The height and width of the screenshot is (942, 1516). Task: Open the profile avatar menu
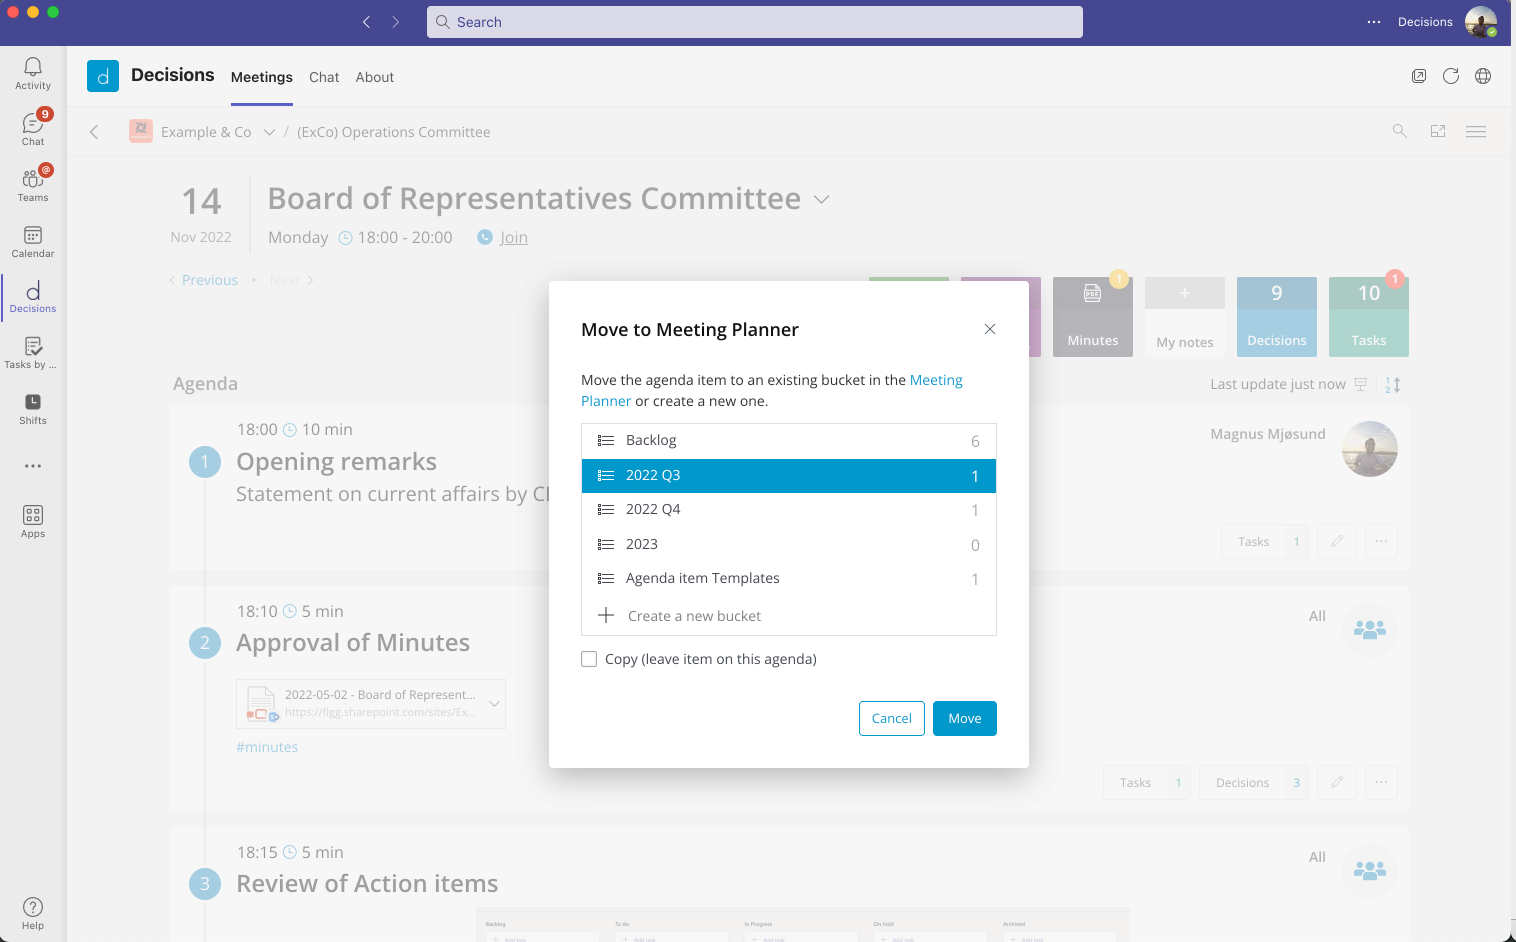1481,22
